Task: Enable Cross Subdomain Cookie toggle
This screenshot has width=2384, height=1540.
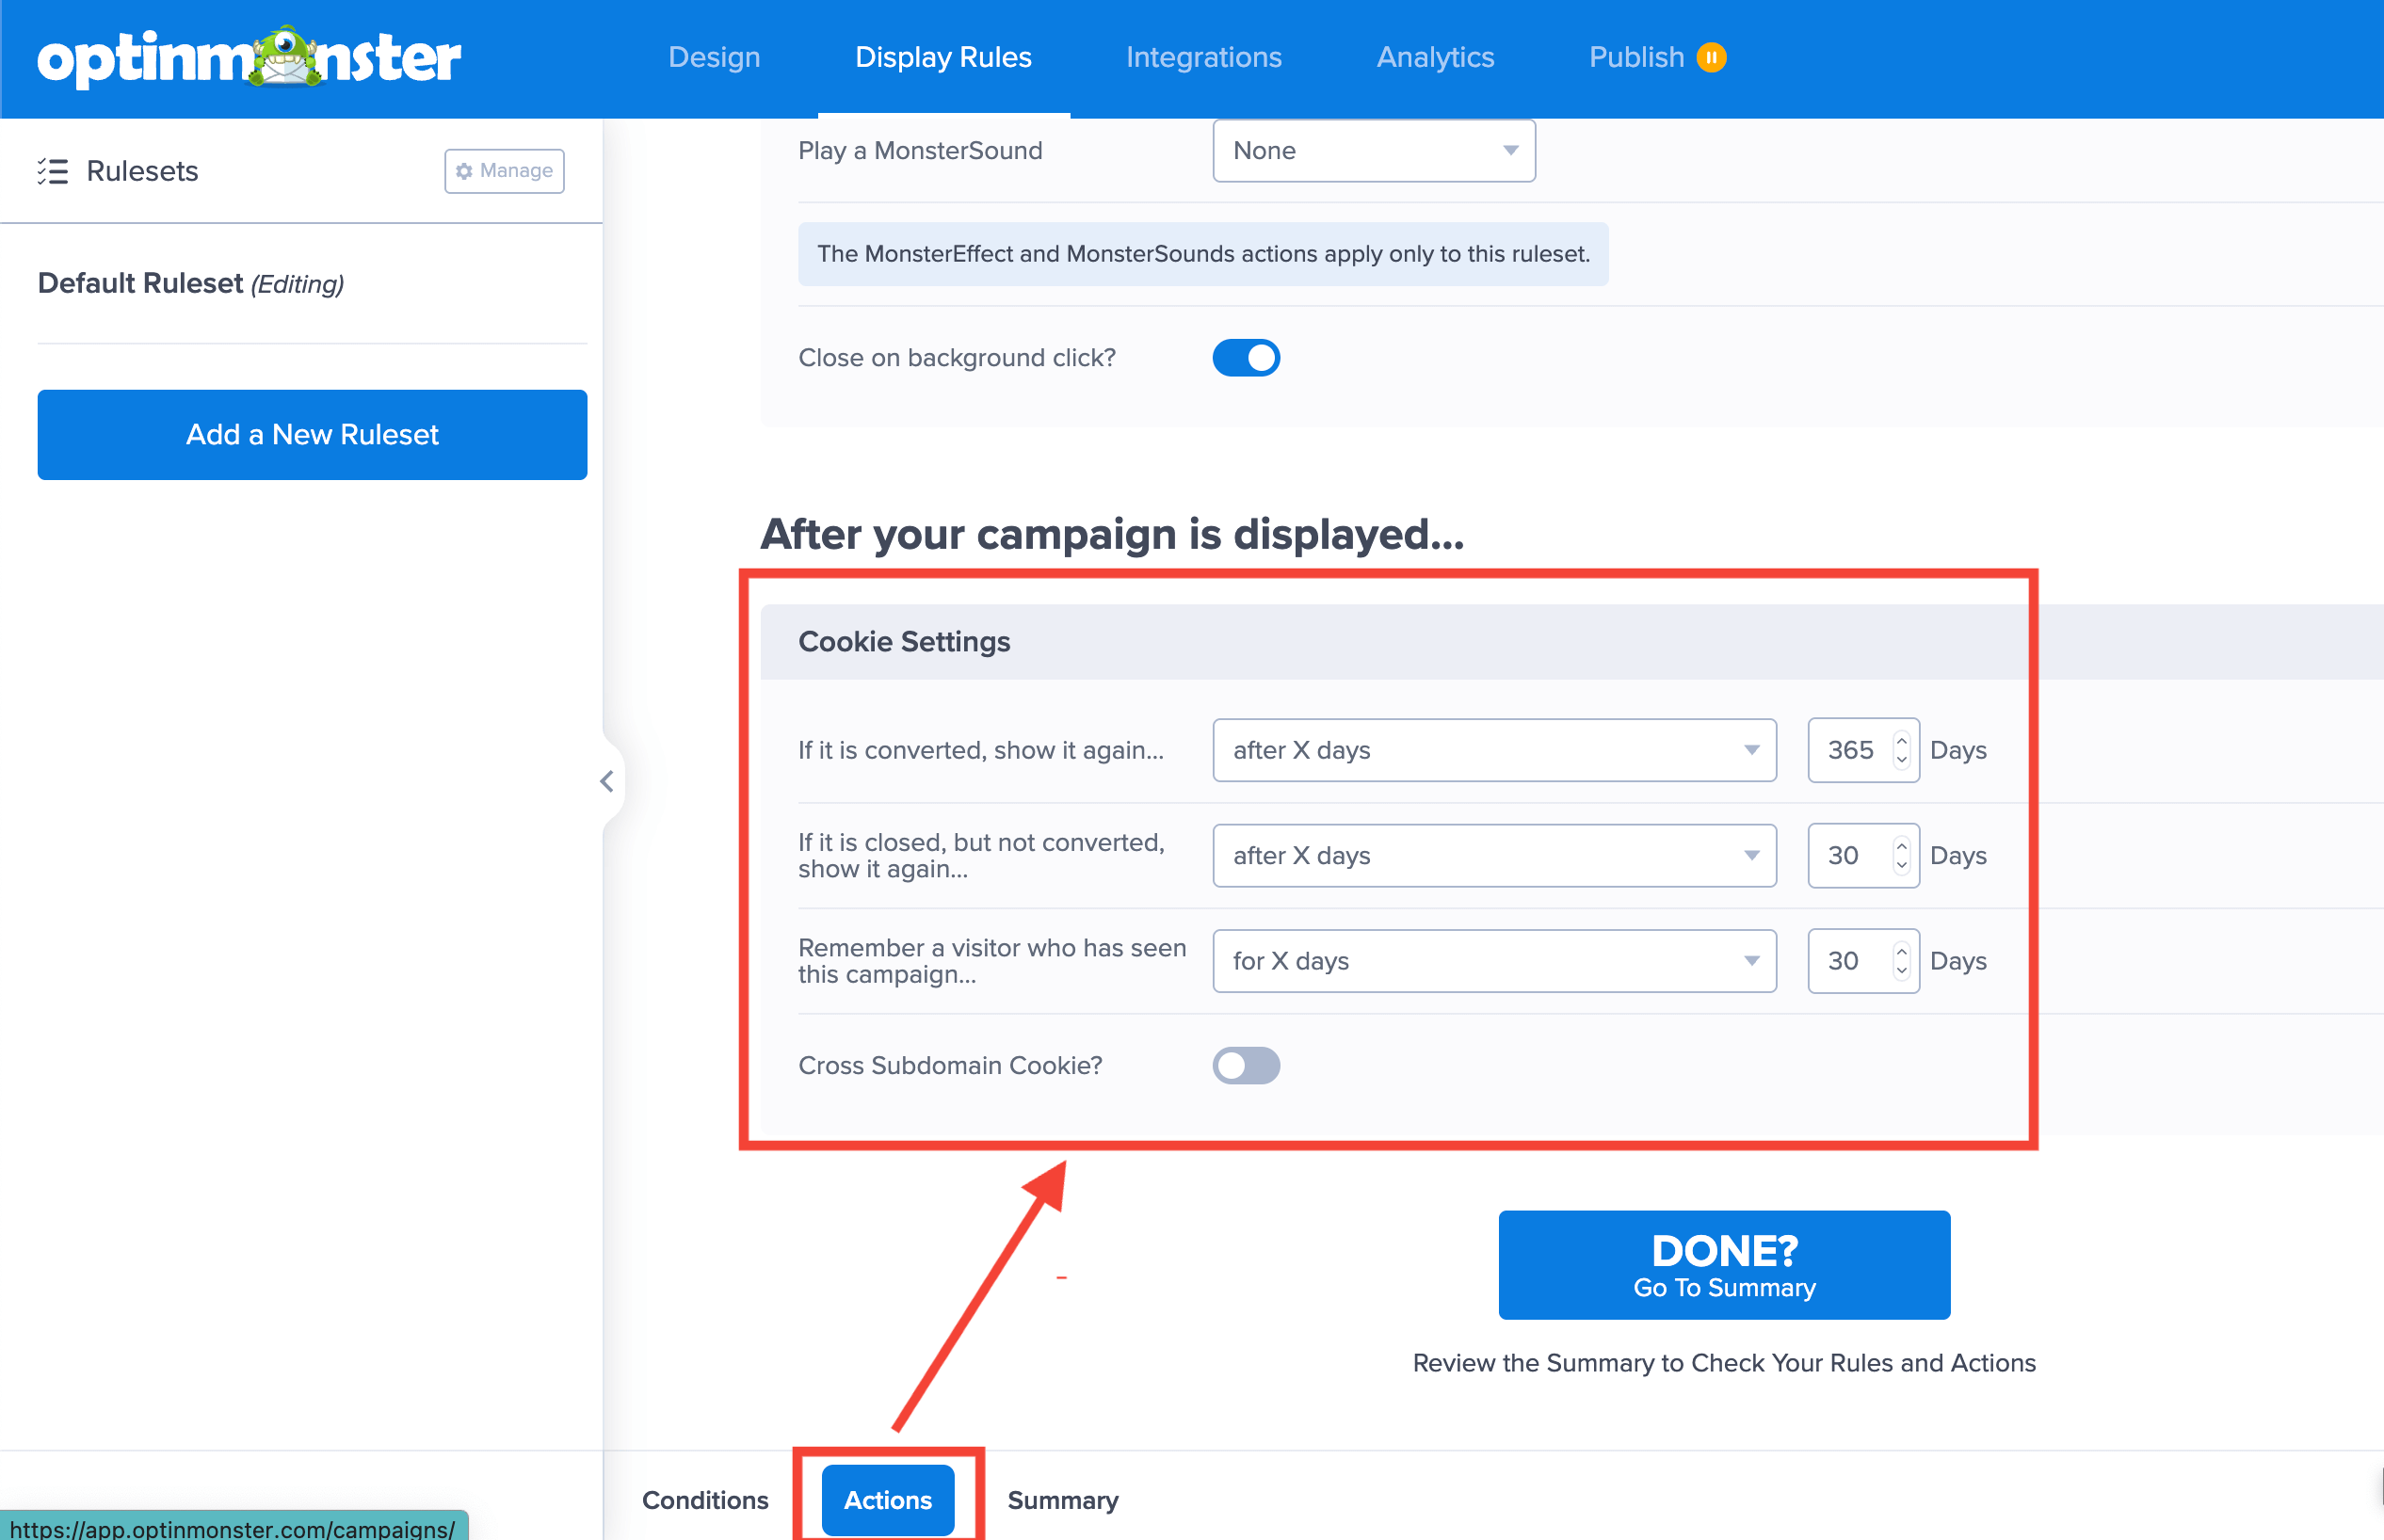Action: [x=1246, y=1065]
